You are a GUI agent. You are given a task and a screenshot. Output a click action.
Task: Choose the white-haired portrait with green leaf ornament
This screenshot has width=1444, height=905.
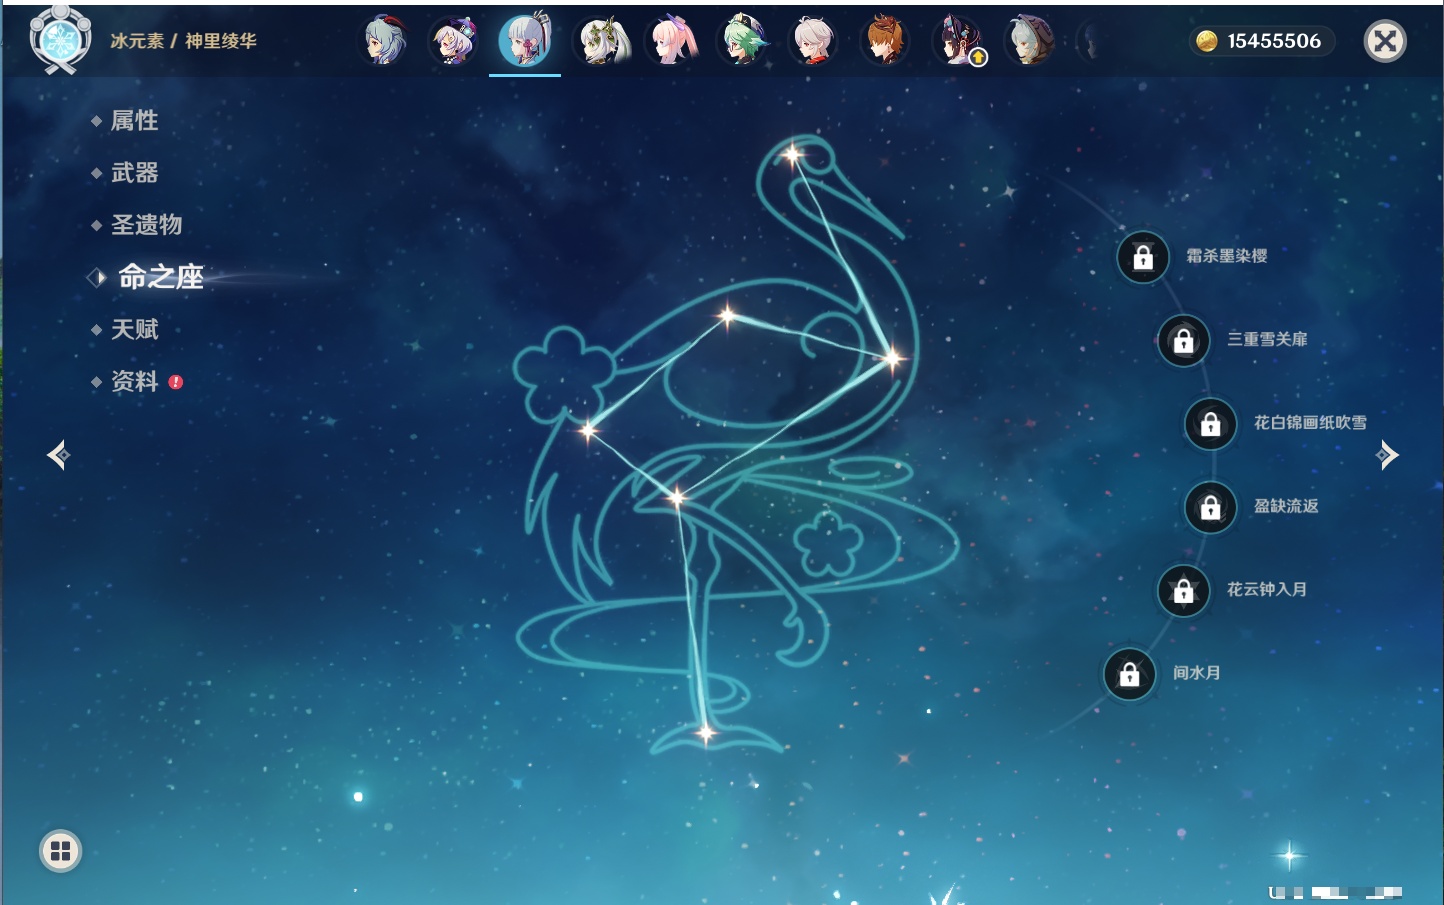pyautogui.click(x=603, y=42)
